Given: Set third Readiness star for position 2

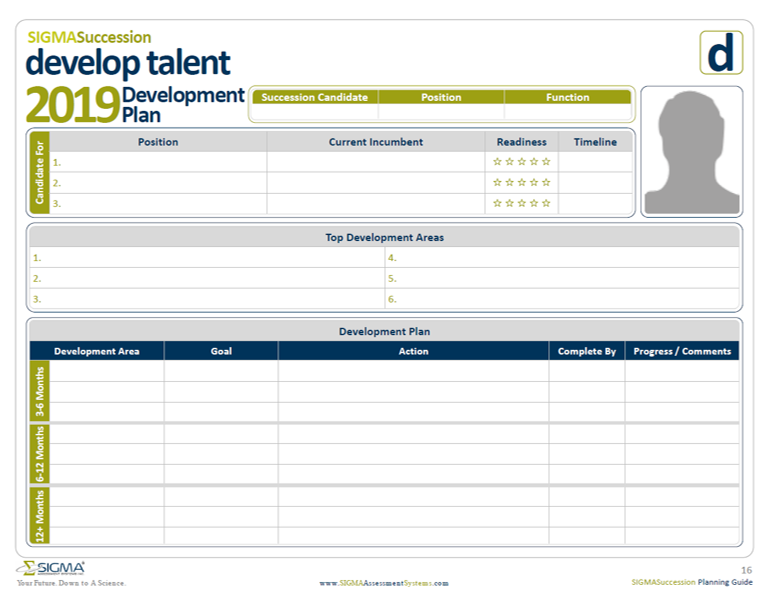Looking at the screenshot, I should 522,183.
